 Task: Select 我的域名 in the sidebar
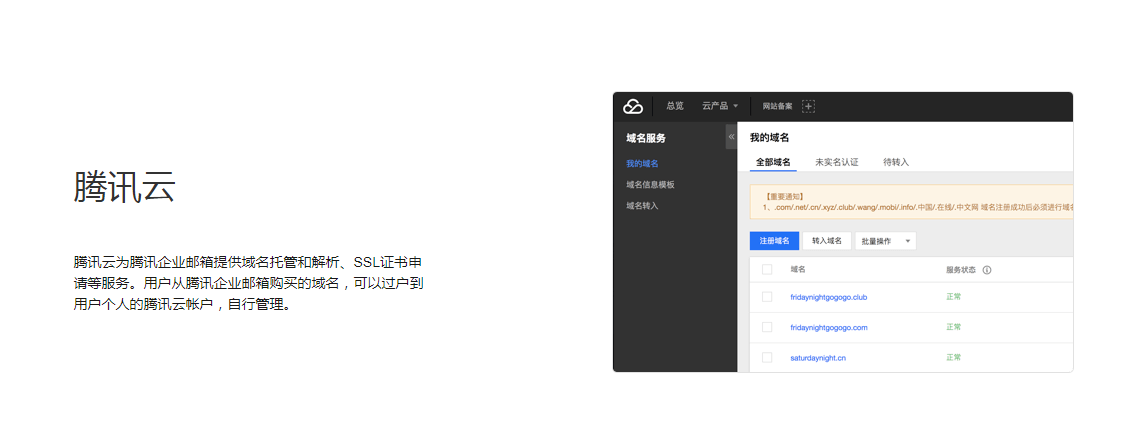[643, 164]
